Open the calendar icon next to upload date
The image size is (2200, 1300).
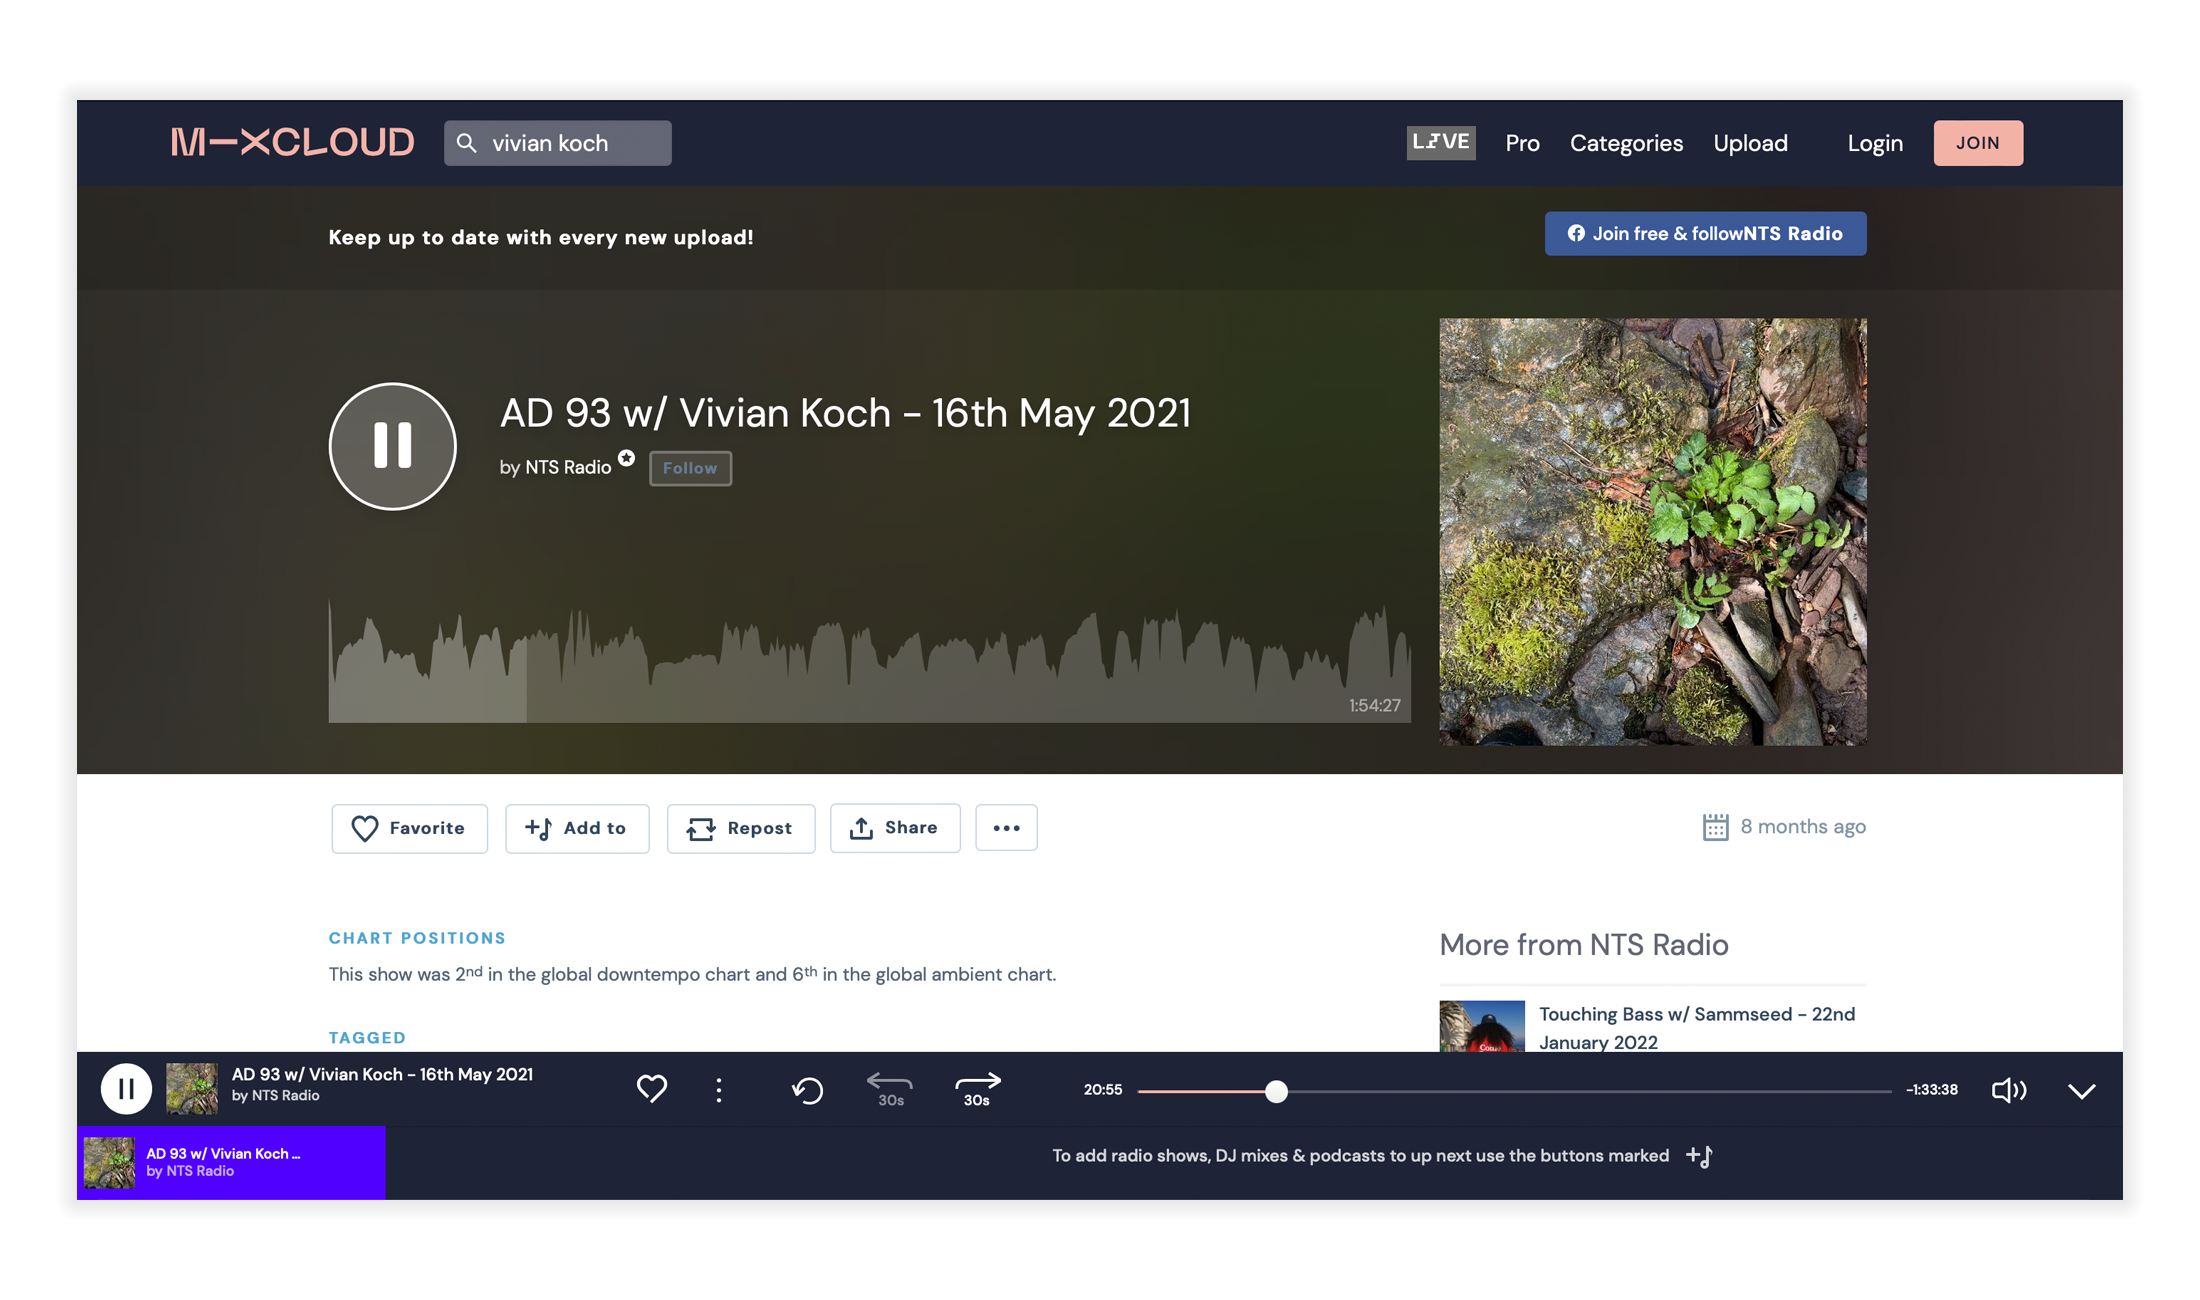point(1716,826)
